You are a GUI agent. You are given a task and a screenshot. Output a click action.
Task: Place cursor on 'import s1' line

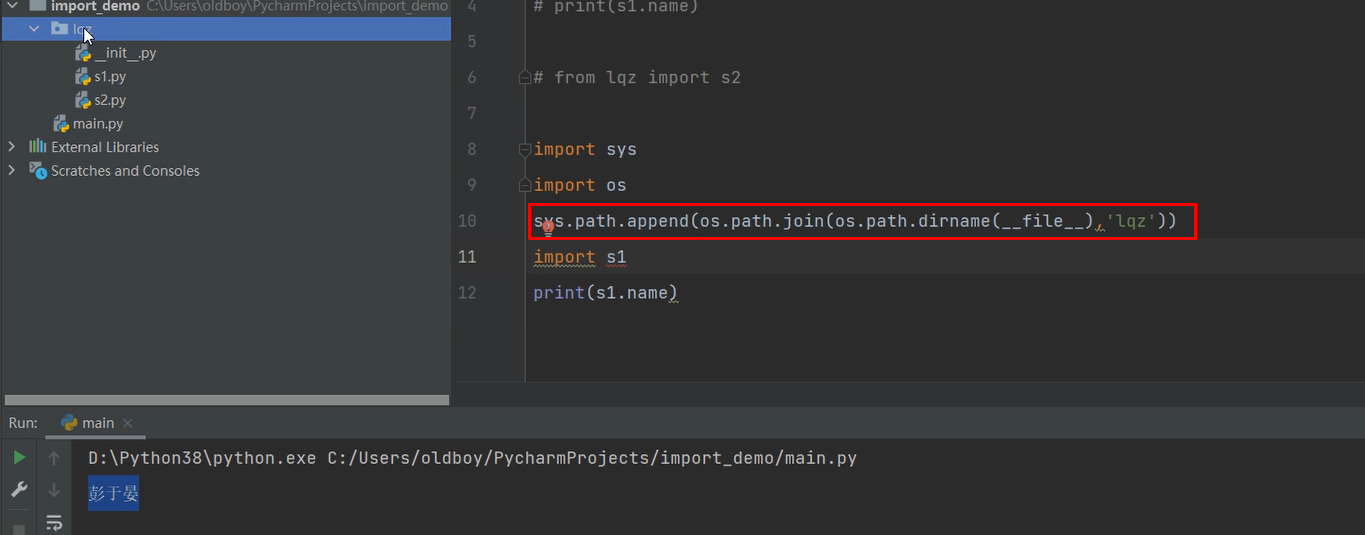tap(580, 257)
